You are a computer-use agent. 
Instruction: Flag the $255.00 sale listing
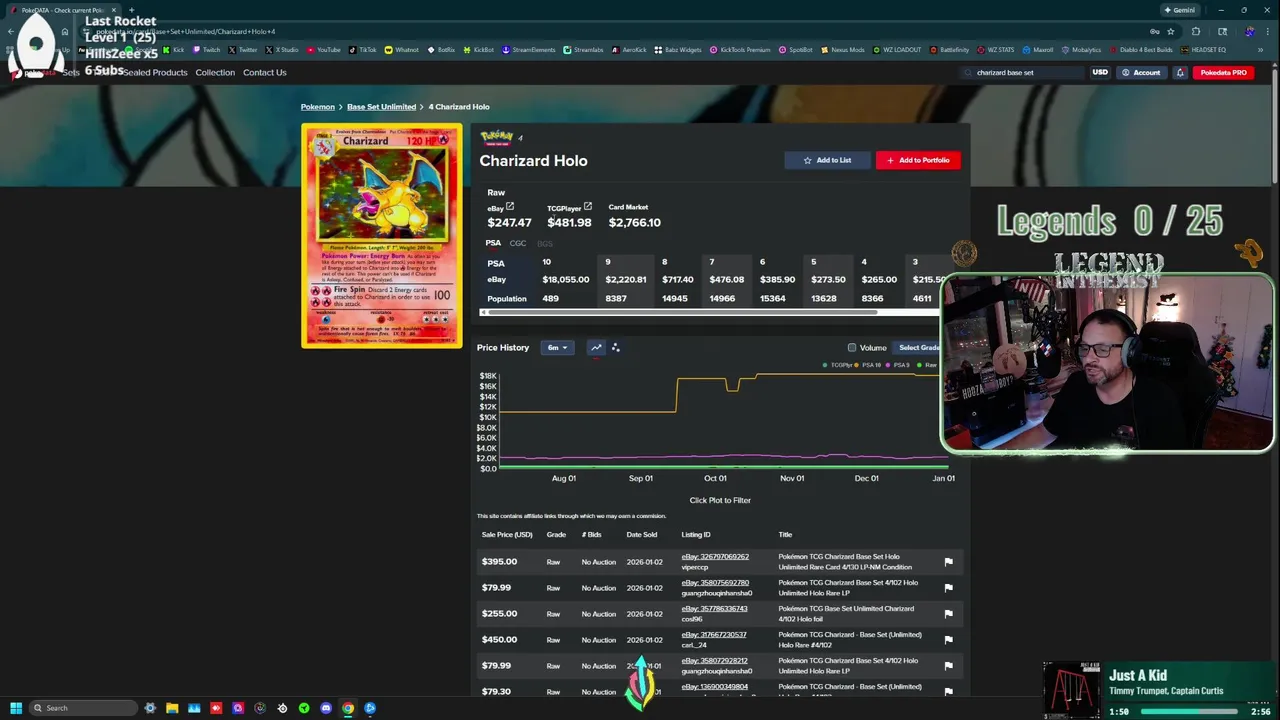[948, 614]
